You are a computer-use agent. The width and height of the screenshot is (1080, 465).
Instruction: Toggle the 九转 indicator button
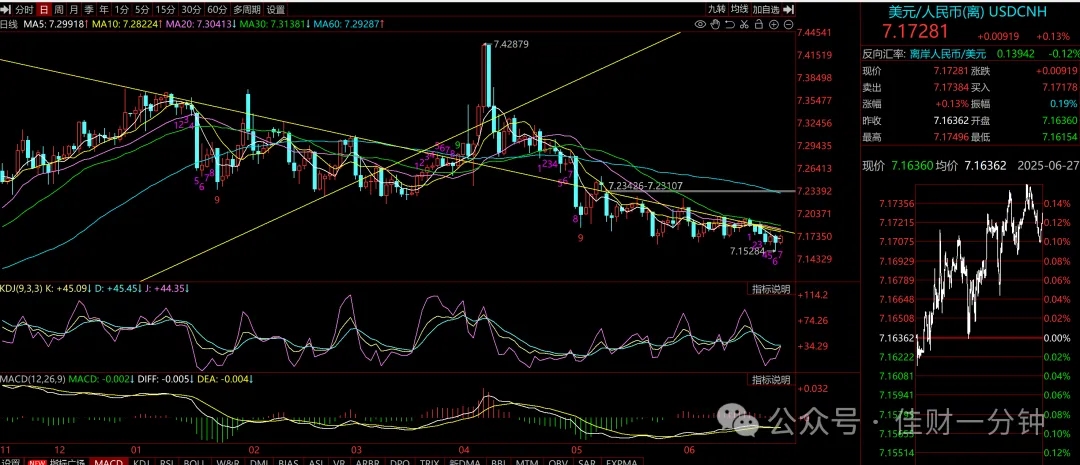coord(717,10)
